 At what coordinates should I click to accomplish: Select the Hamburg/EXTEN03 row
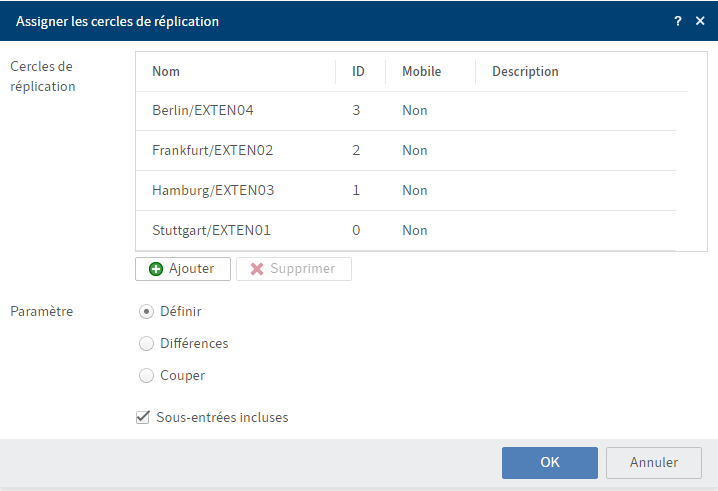pos(406,191)
